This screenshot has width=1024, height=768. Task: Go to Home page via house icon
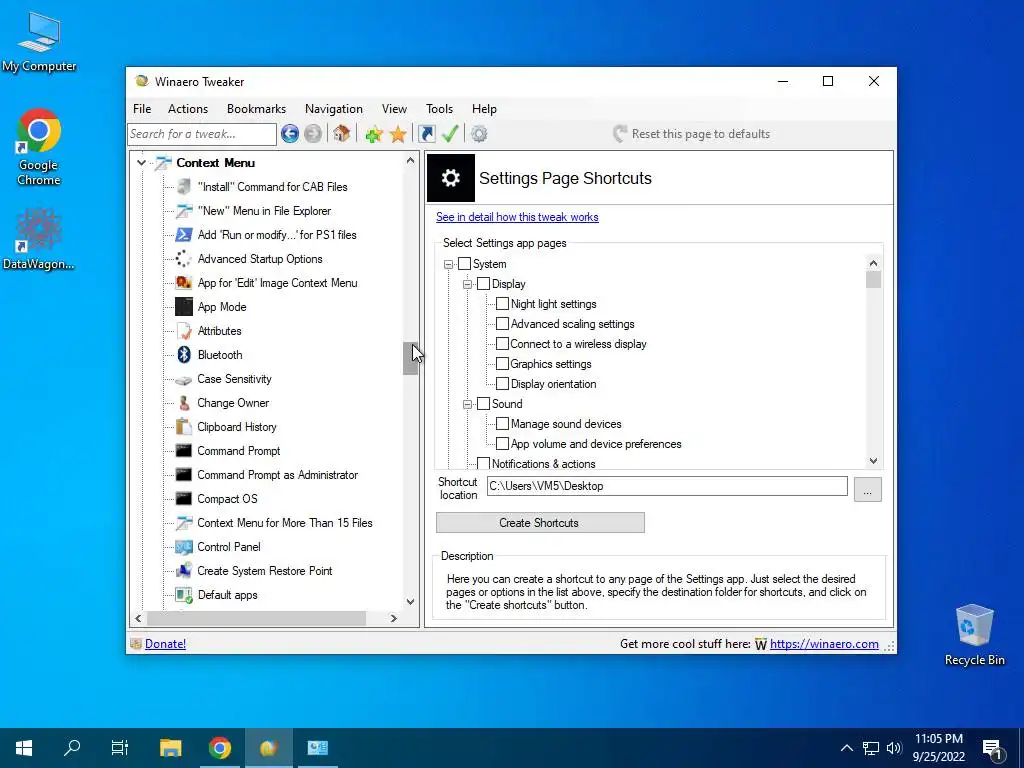click(x=342, y=134)
